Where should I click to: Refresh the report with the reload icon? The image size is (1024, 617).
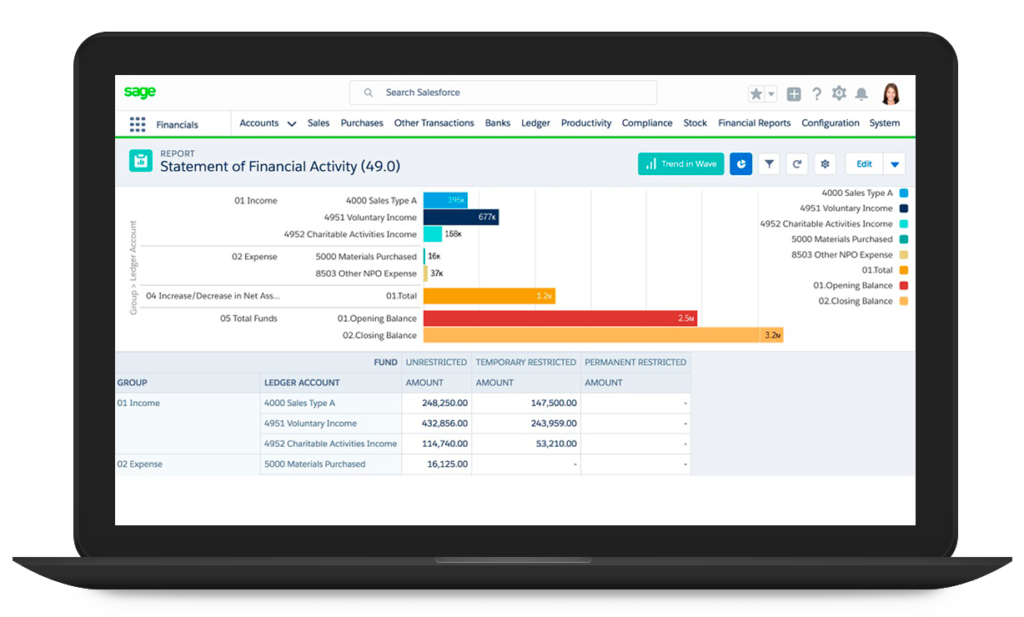click(797, 164)
